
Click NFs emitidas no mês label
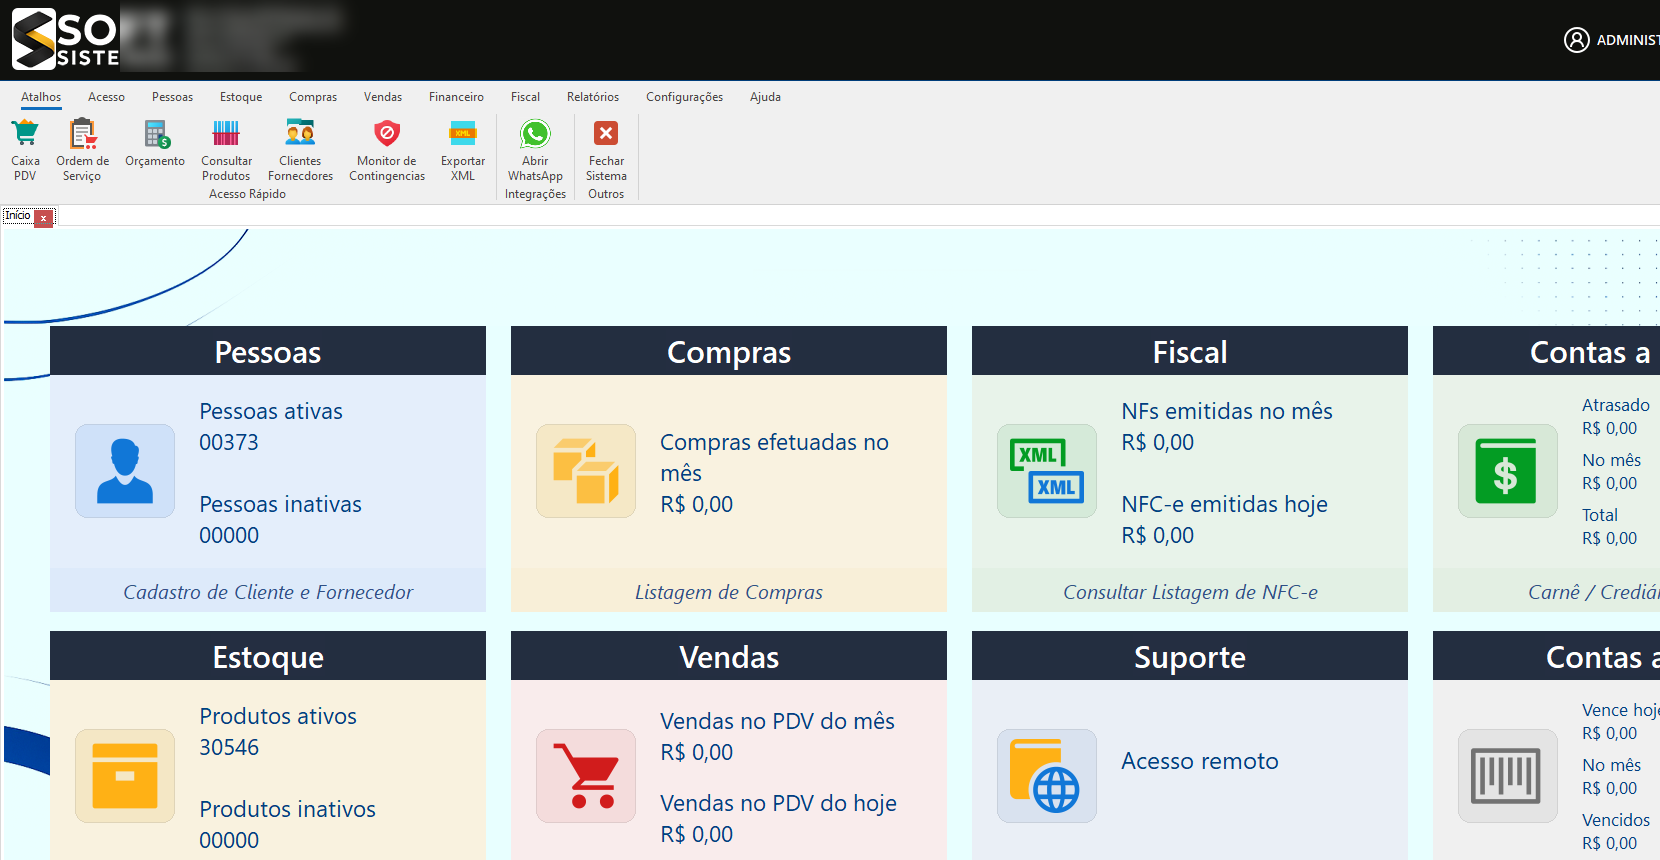click(1227, 411)
